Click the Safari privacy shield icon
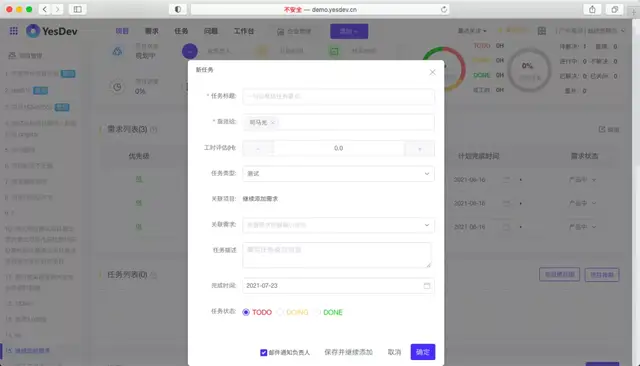 (x=178, y=9)
